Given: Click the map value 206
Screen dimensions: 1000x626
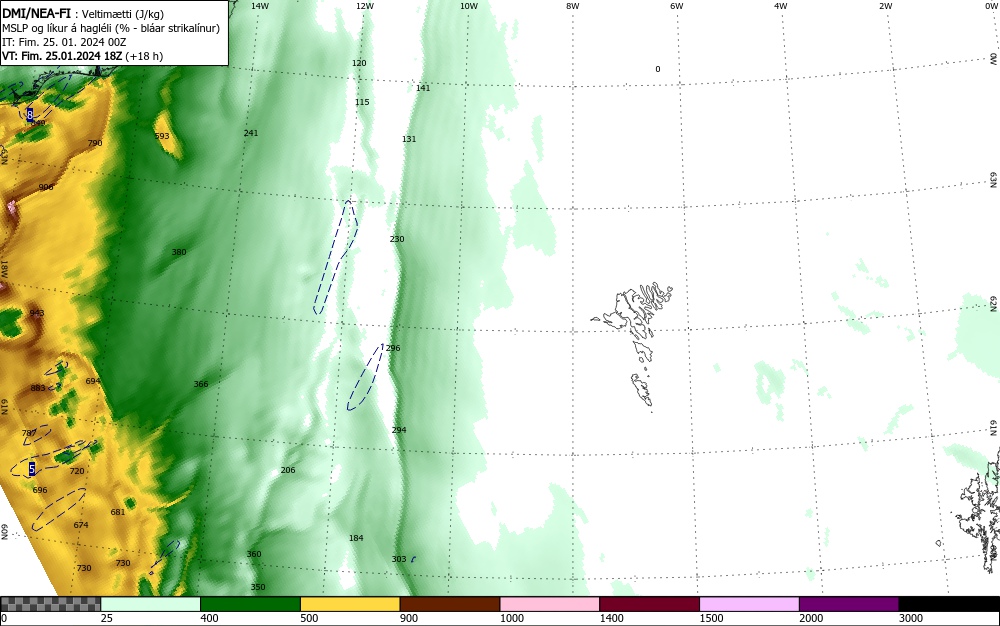Looking at the screenshot, I should click(x=288, y=470).
